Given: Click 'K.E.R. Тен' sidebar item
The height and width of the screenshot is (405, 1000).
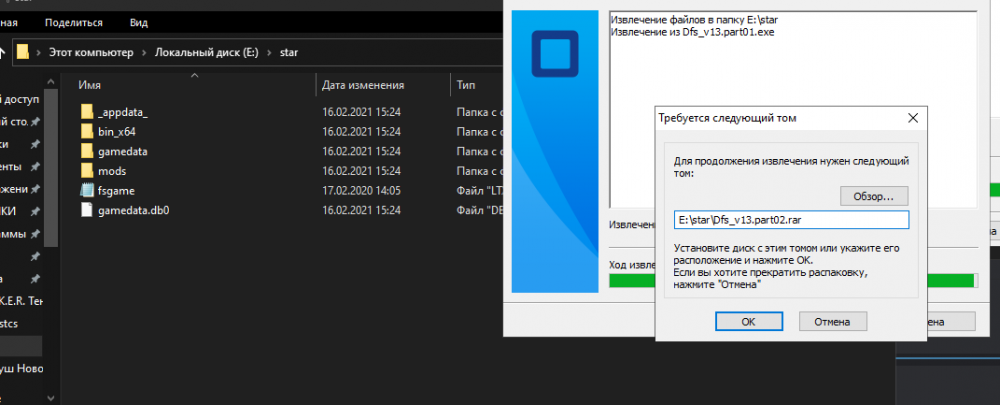Looking at the screenshot, I should [x=22, y=301].
